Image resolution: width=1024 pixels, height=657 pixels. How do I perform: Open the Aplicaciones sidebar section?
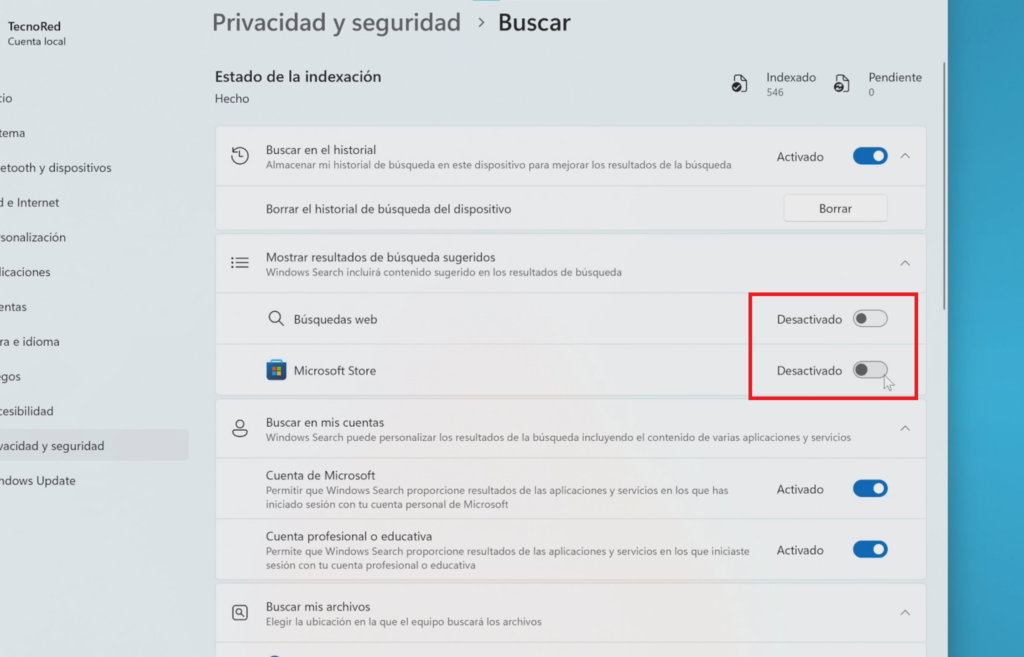(x=25, y=272)
